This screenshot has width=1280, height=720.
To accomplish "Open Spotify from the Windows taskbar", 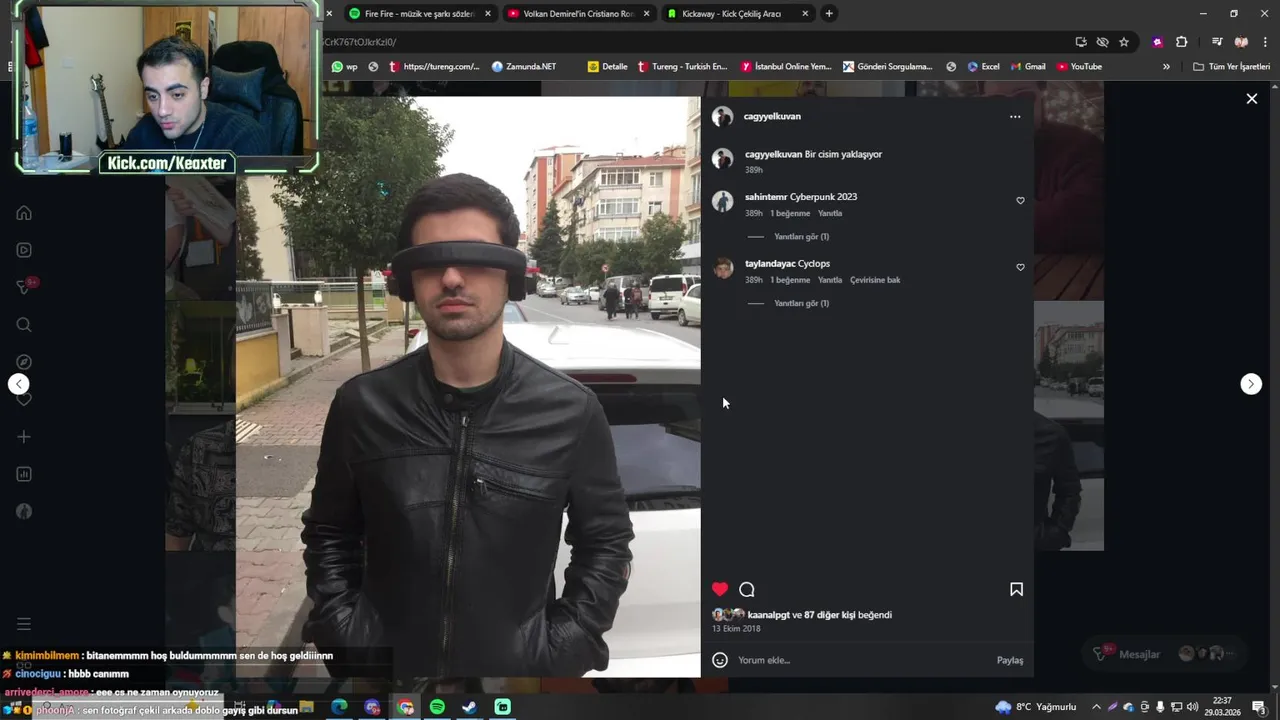I will click(x=437, y=707).
